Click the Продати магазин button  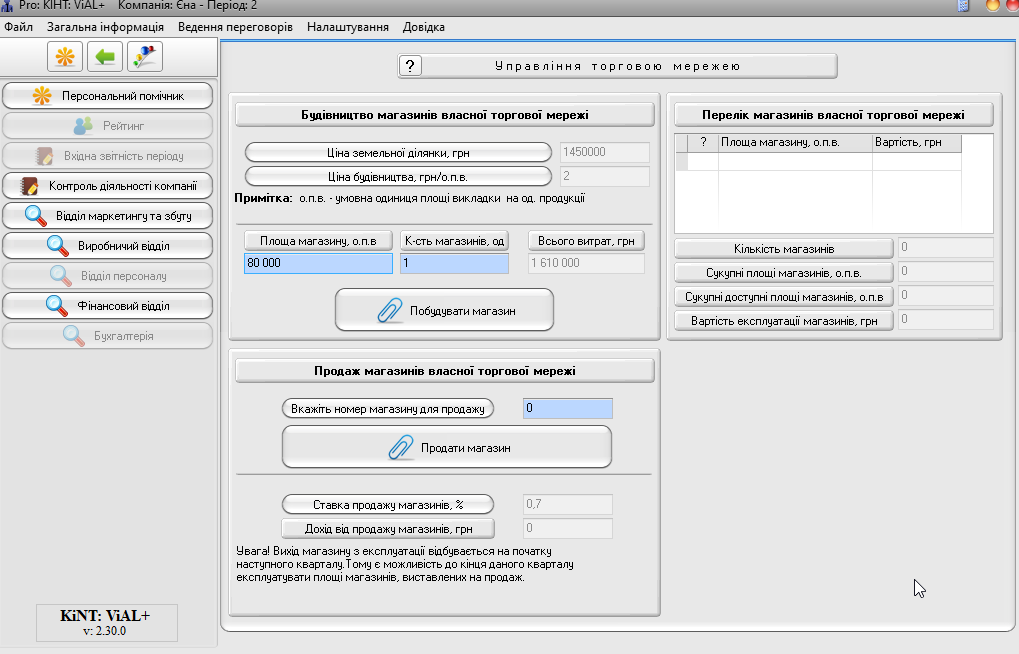(x=447, y=447)
